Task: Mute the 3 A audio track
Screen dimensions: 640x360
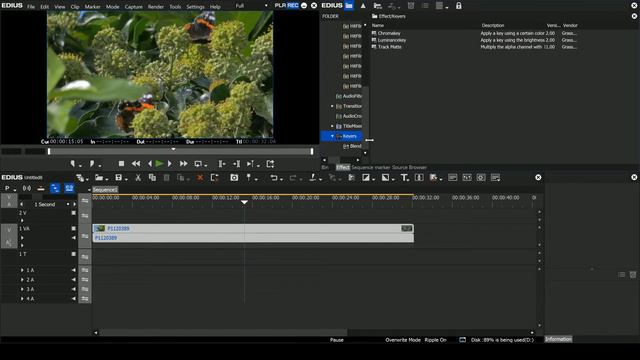Action: [73, 289]
